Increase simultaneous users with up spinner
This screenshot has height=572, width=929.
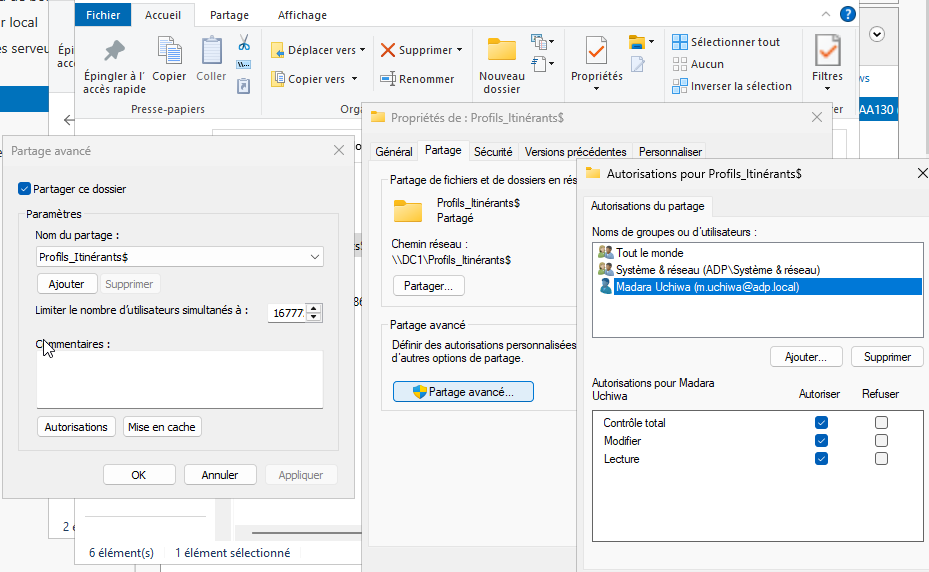[314, 308]
